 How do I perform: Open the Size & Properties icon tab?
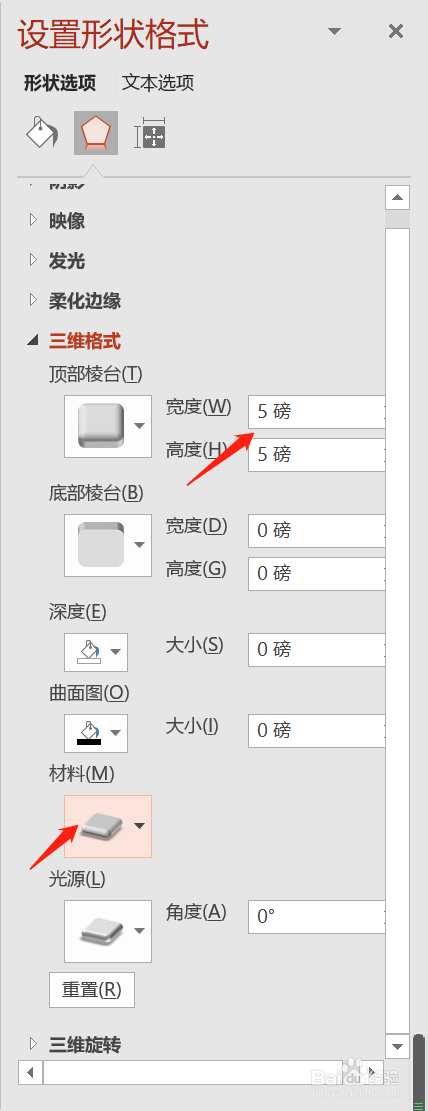[x=150, y=132]
